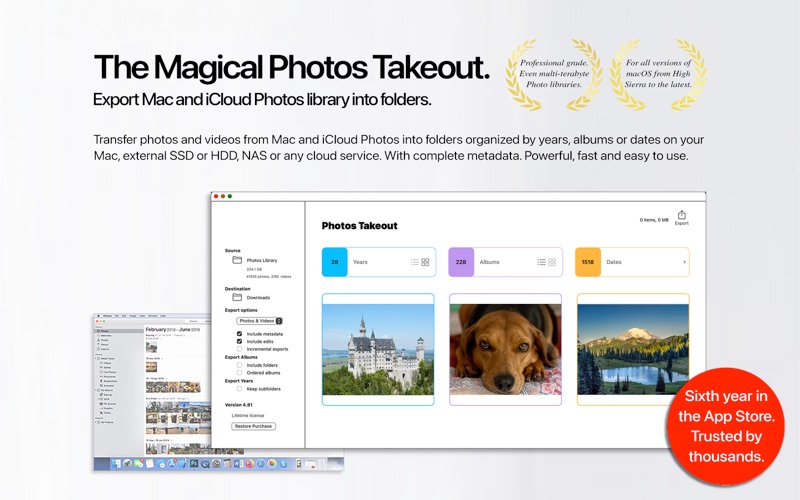Tick the Keep subfolders checkbox
Screen dimensions: 800x500
point(239,388)
